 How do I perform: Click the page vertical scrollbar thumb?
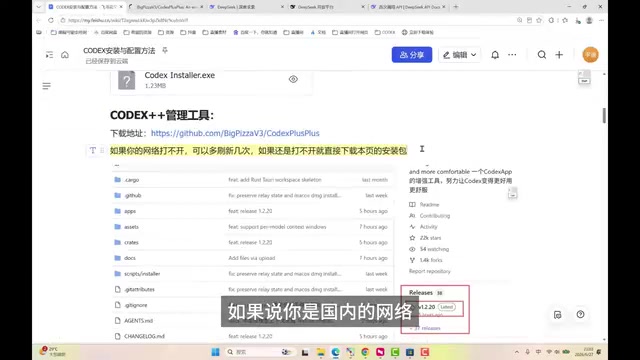[x=604, y=115]
